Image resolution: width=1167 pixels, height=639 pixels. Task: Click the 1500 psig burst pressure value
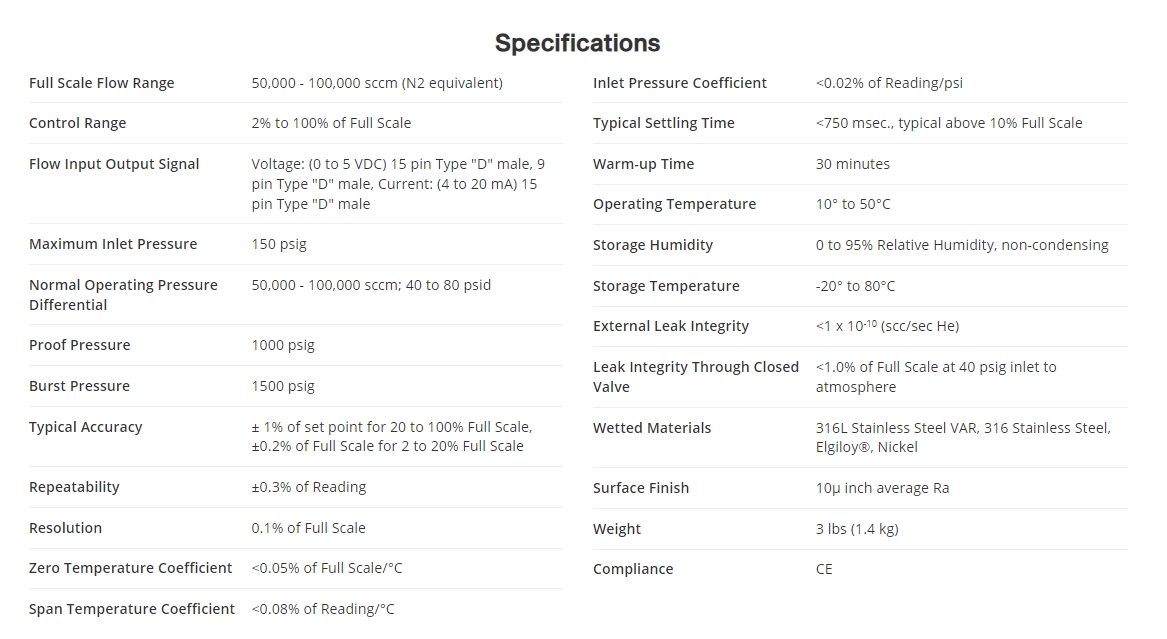(x=283, y=386)
